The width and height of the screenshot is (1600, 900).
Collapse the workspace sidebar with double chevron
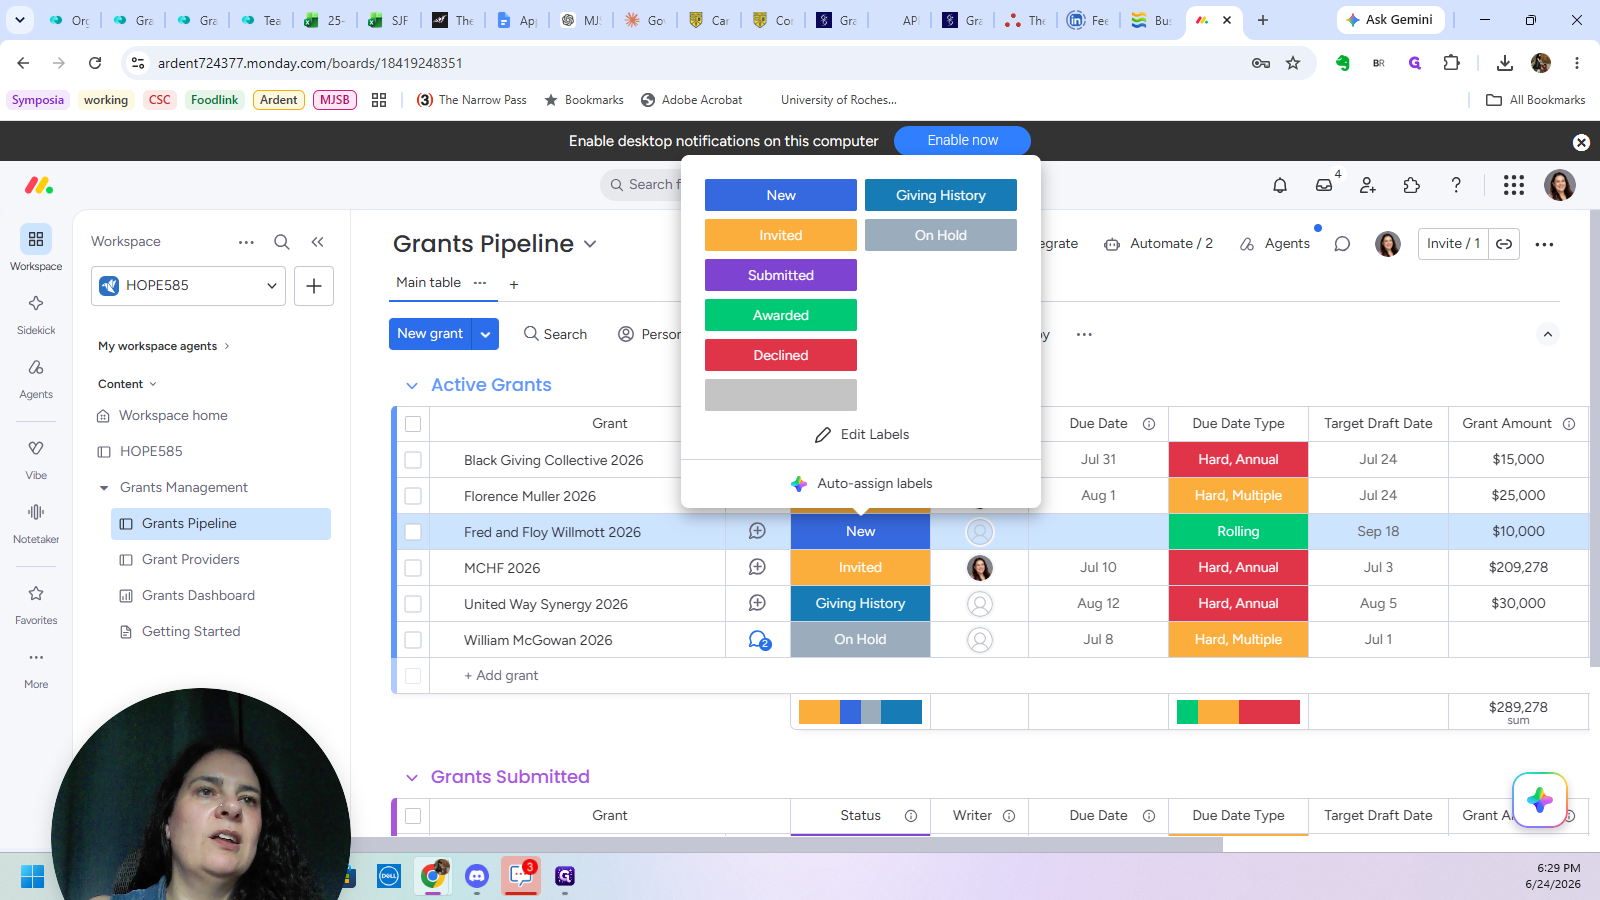tap(317, 242)
